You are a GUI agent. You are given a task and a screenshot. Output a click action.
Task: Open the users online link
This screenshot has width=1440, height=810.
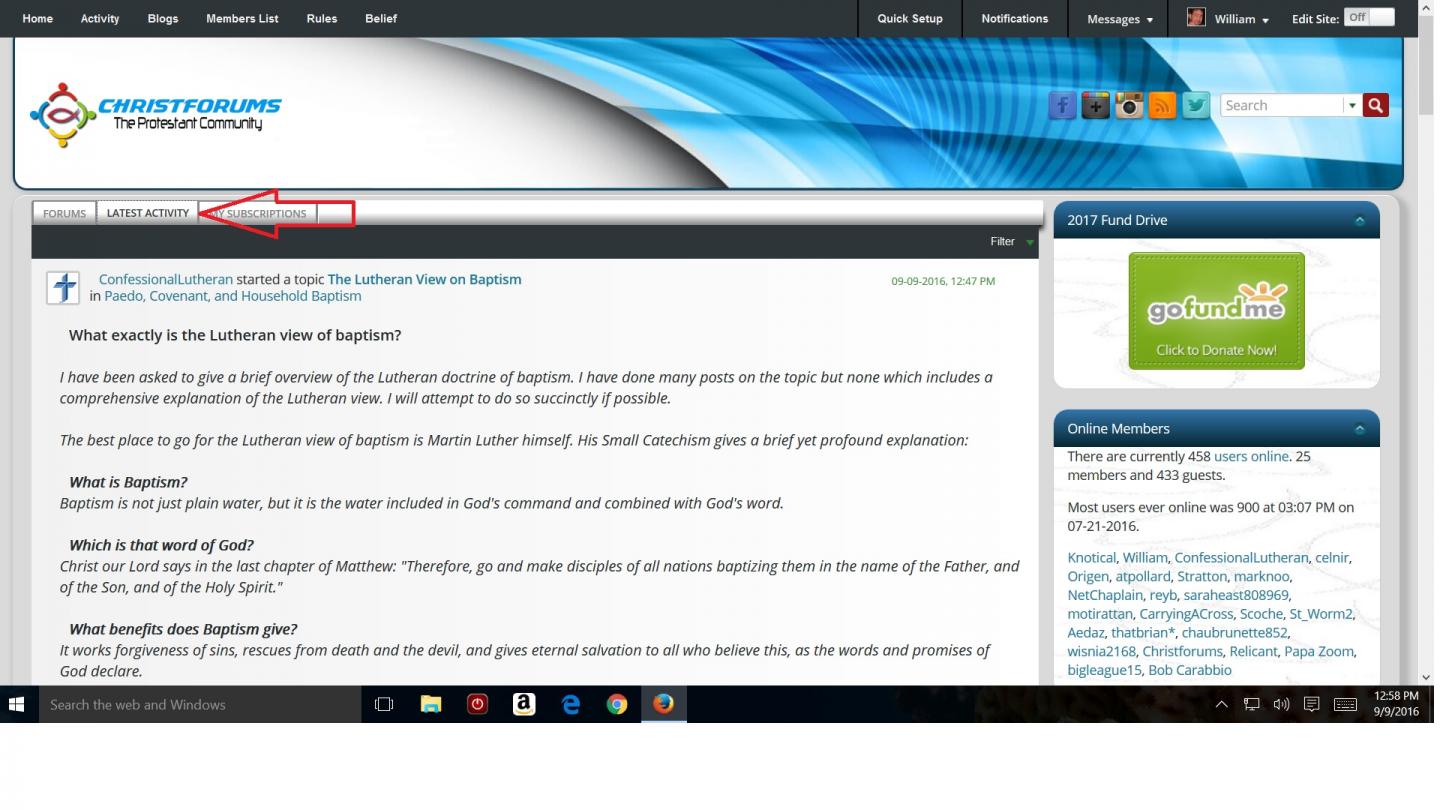(x=1251, y=456)
